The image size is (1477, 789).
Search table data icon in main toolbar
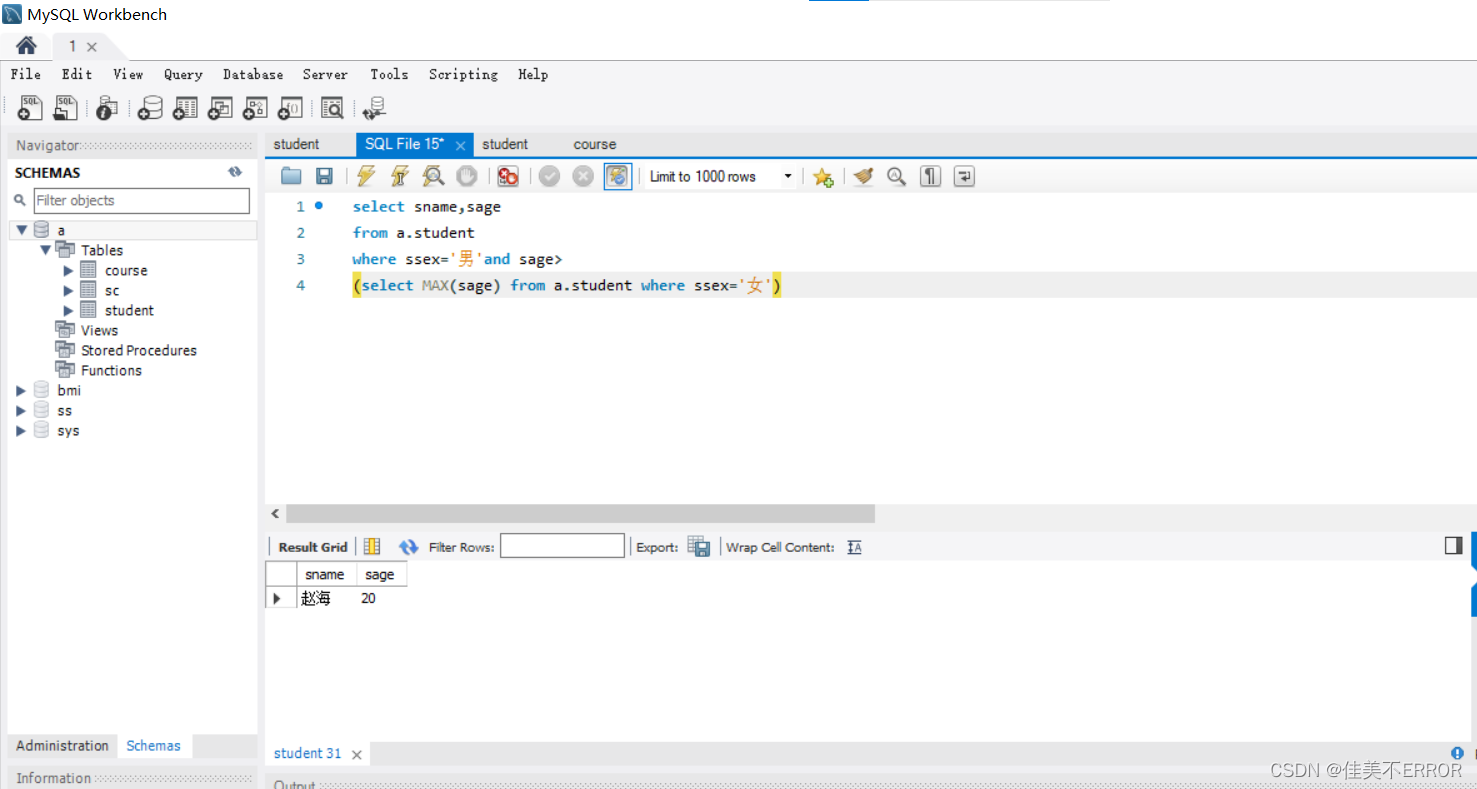332,108
